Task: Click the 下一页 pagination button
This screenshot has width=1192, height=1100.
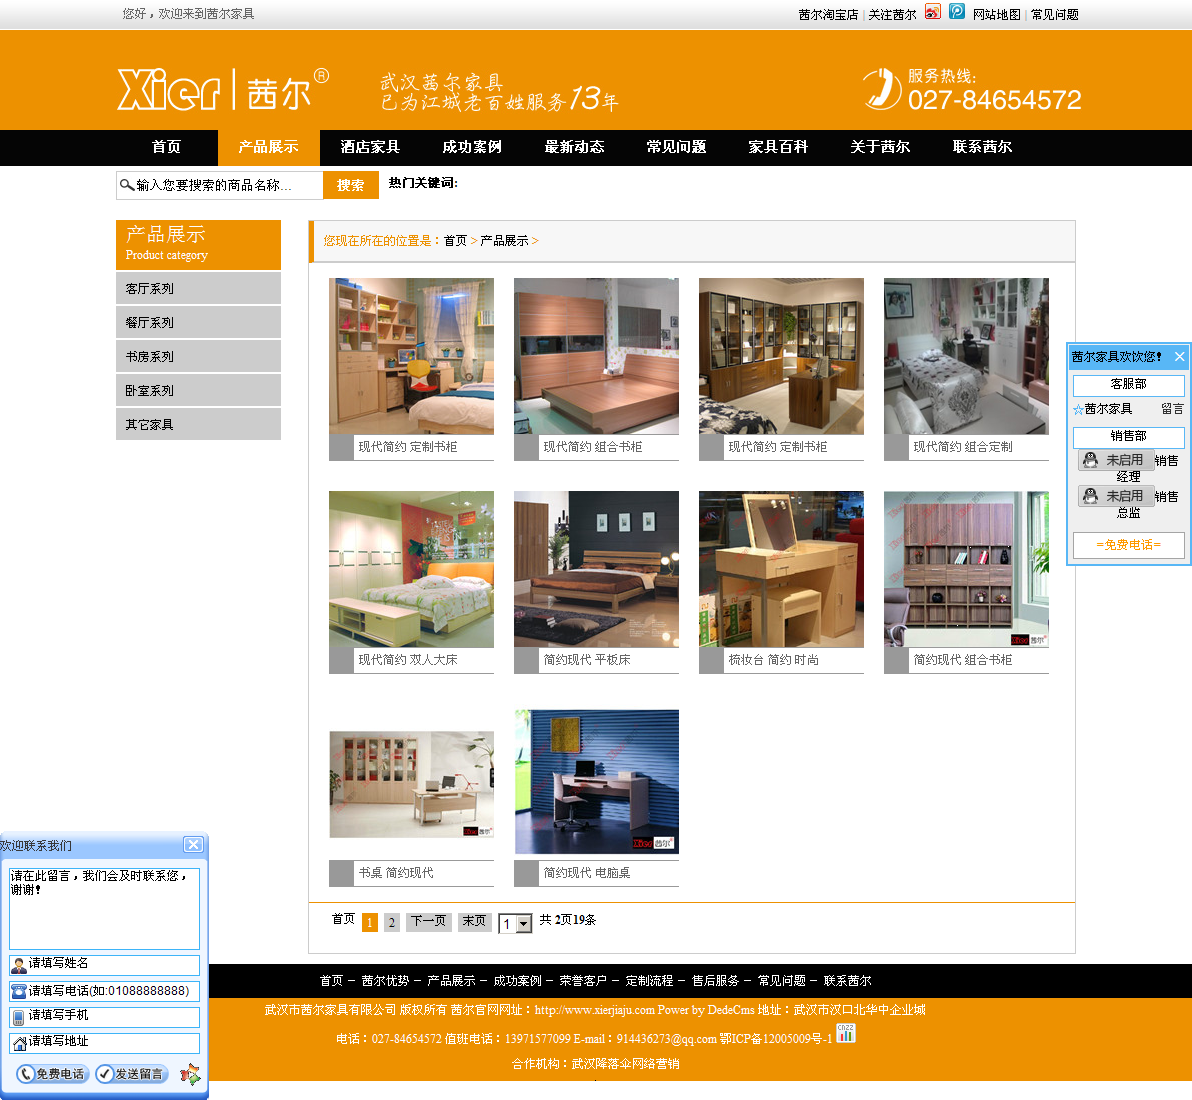Action: pos(429,921)
